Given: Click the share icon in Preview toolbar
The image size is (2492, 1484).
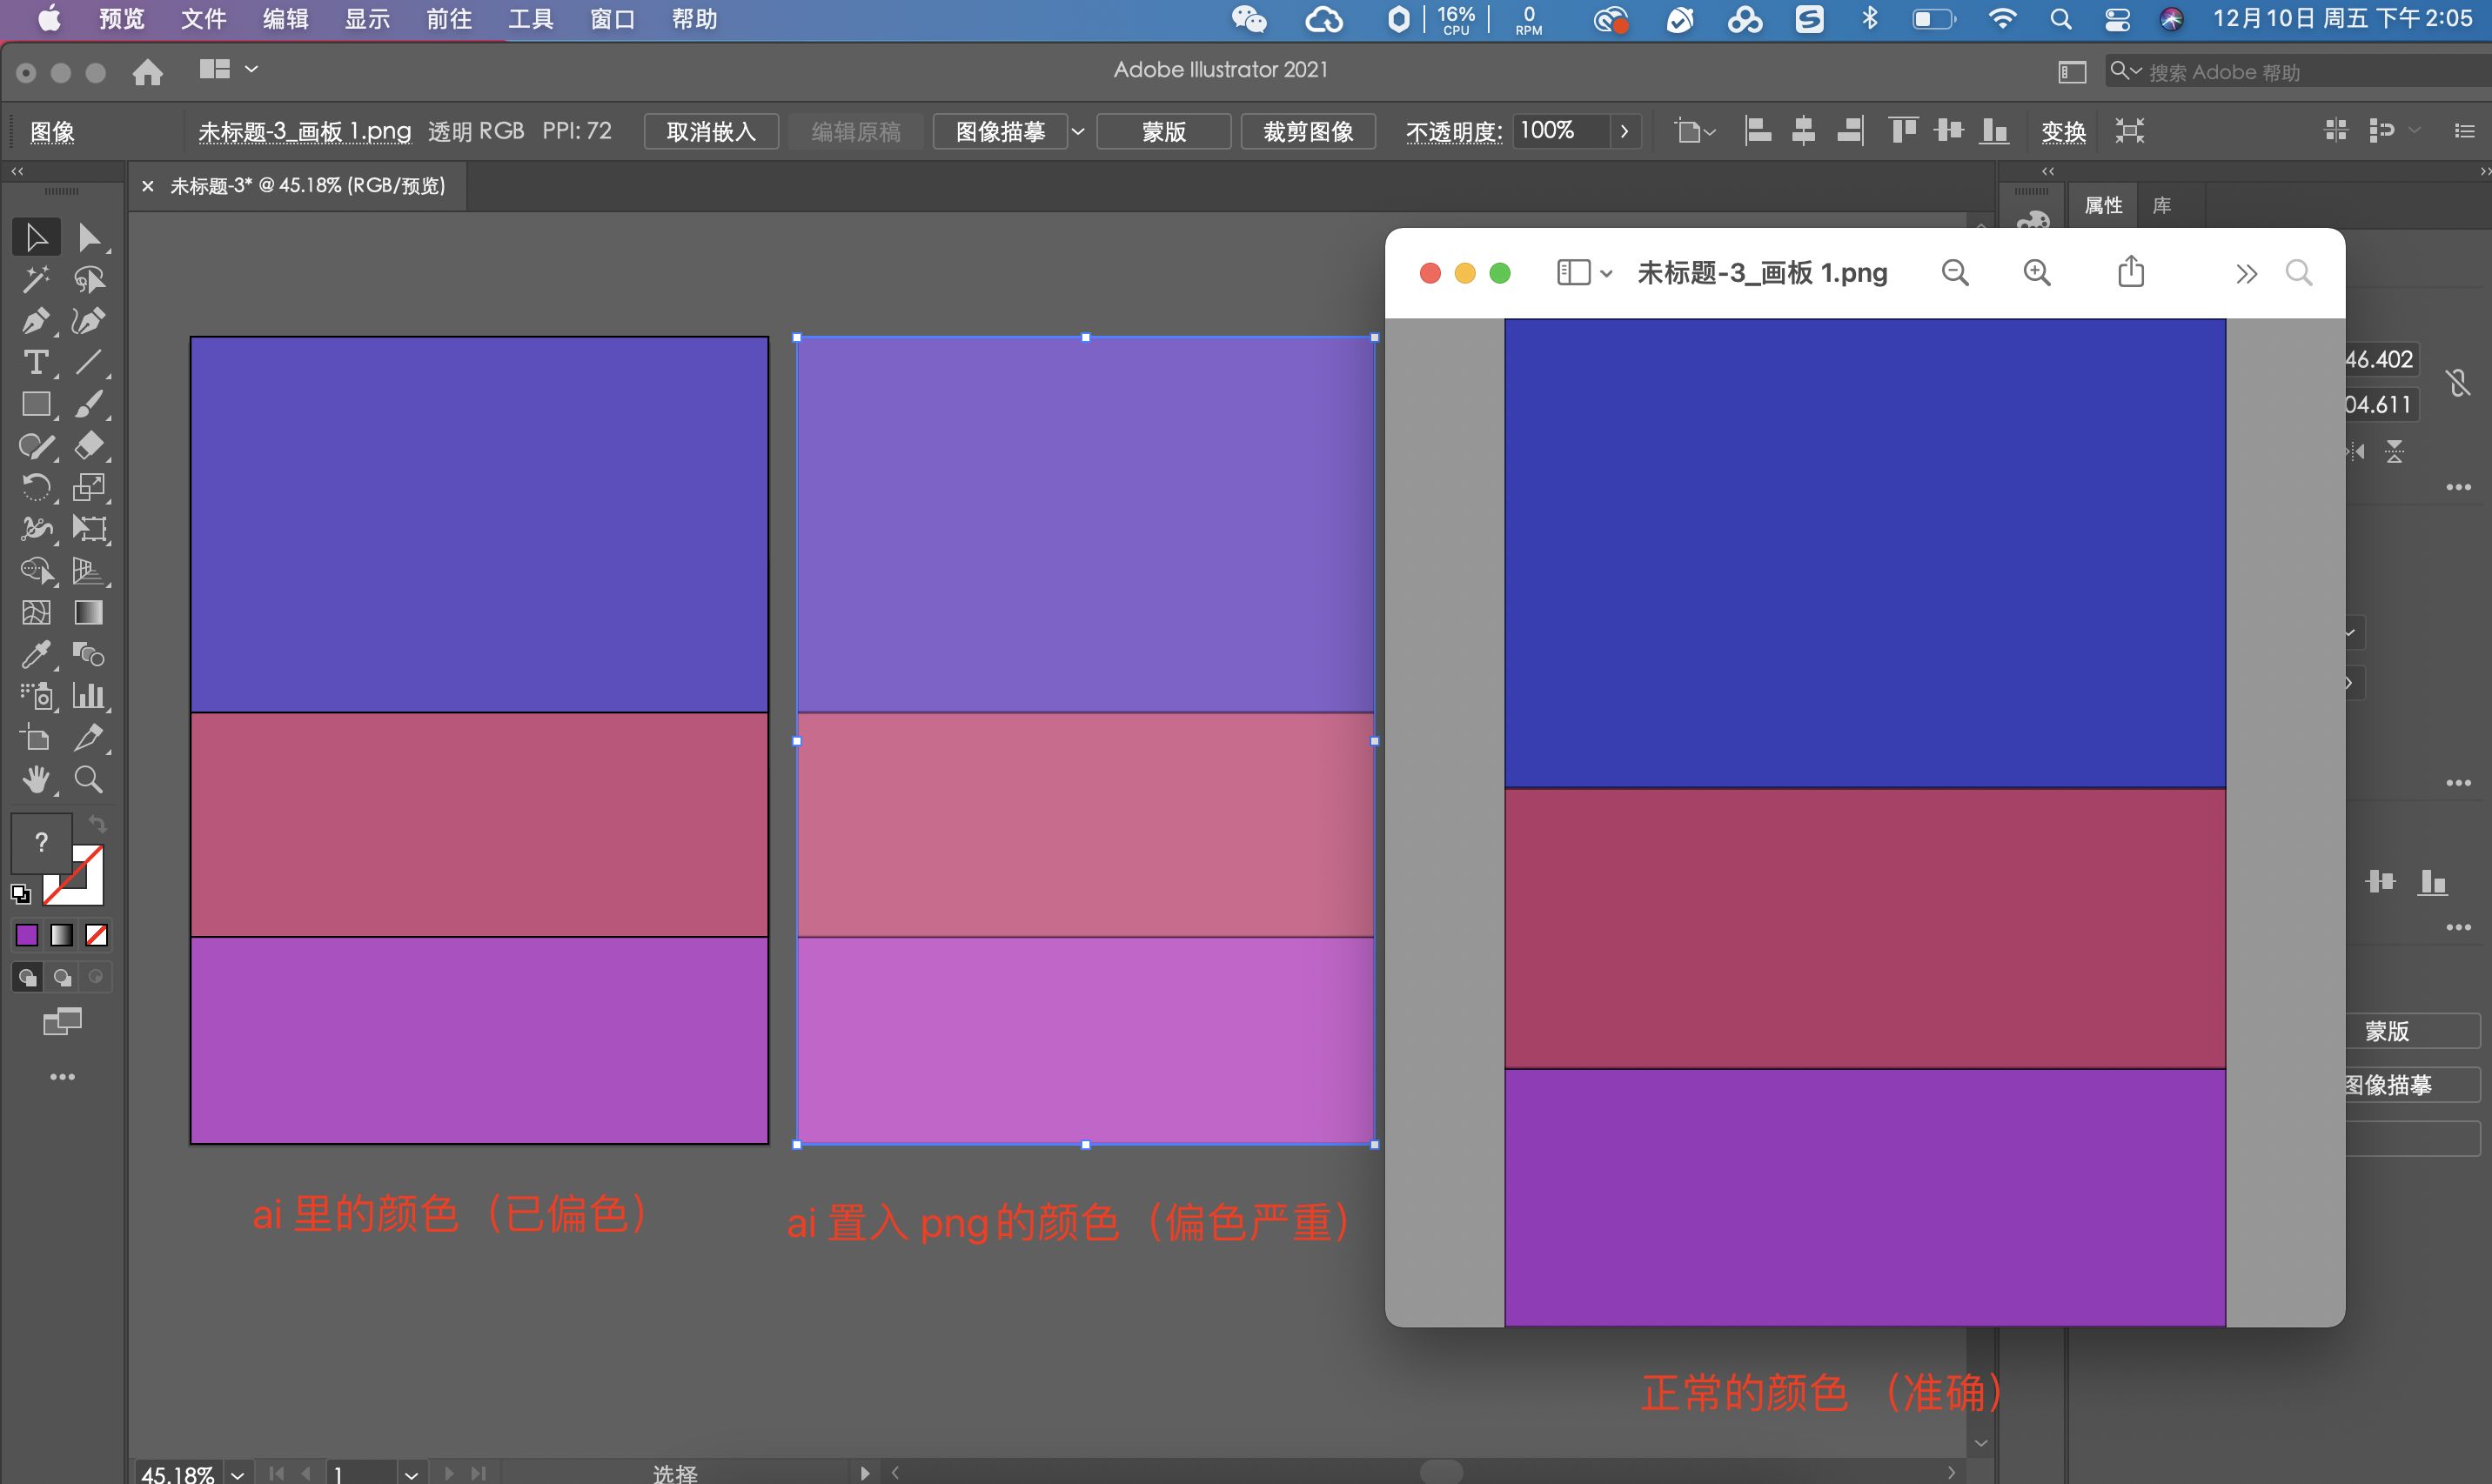Looking at the screenshot, I should [2131, 272].
